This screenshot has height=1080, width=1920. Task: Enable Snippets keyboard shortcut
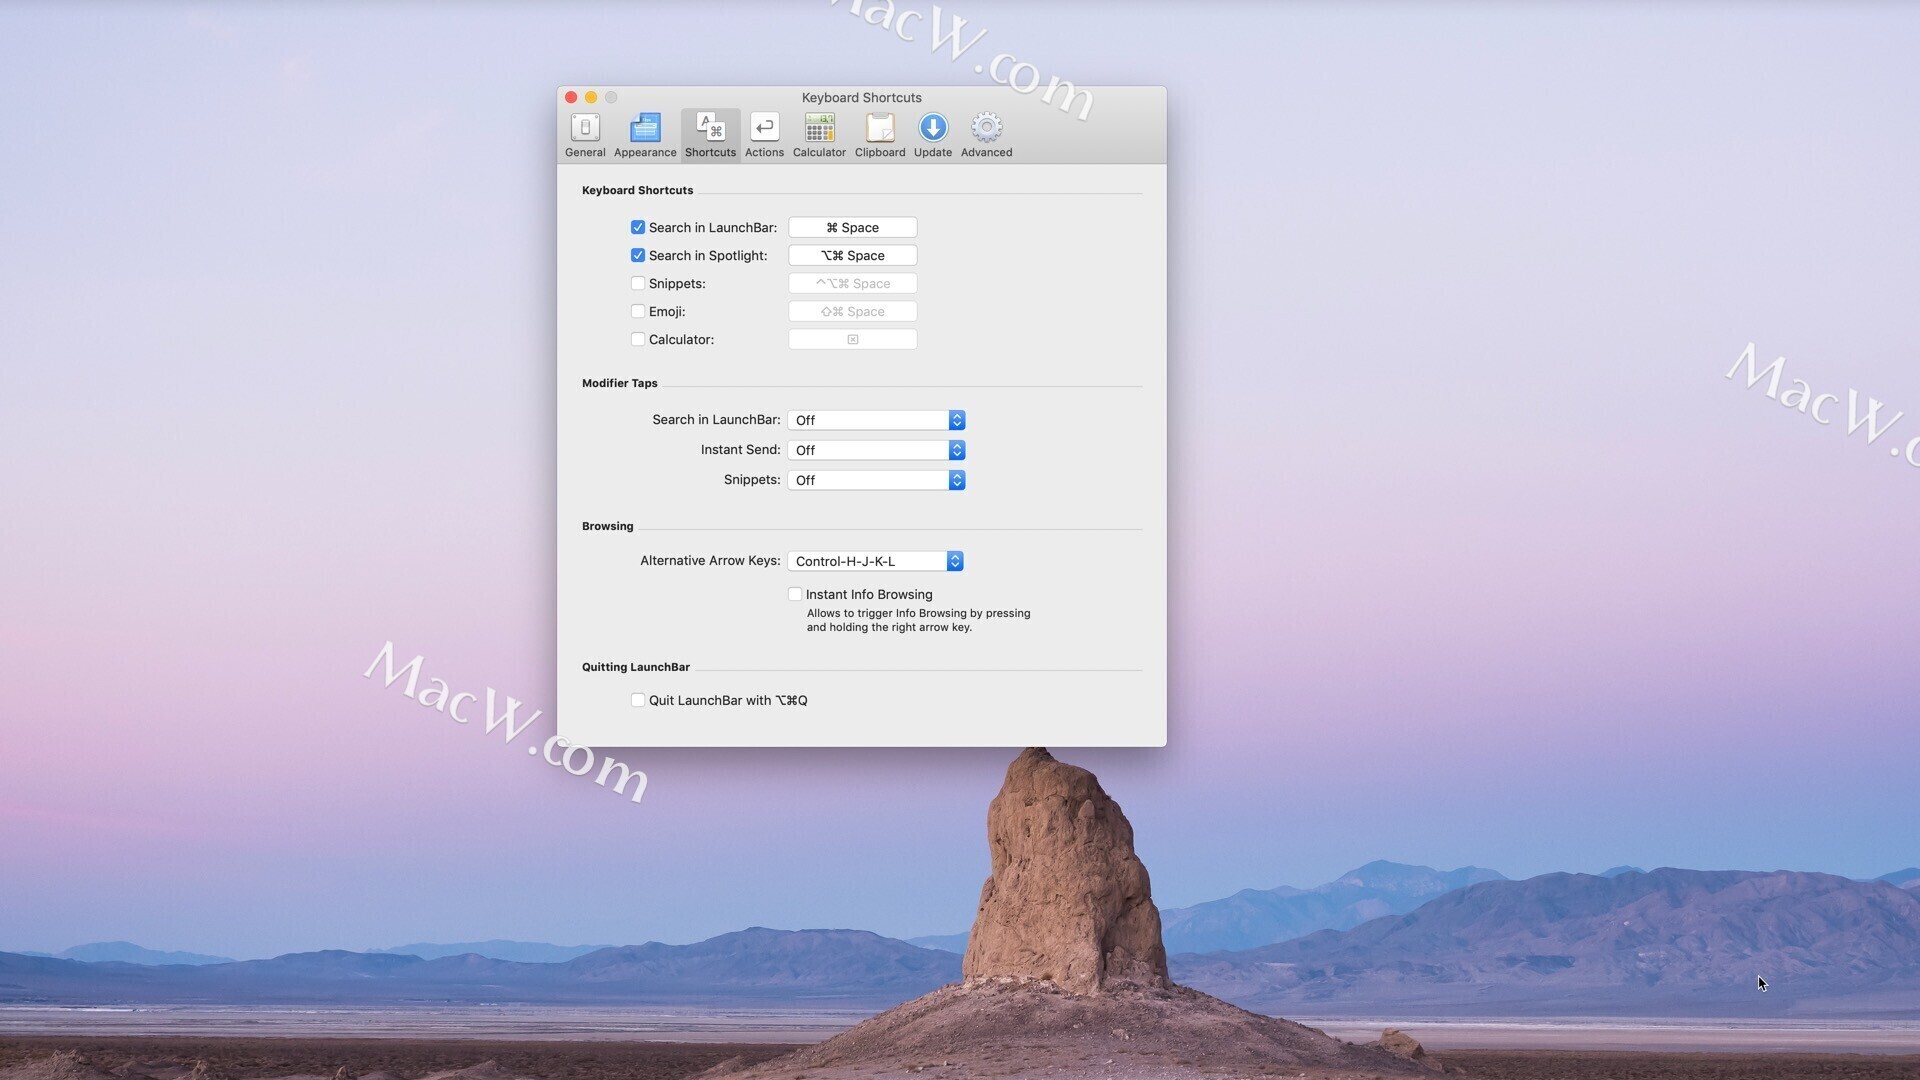click(637, 284)
